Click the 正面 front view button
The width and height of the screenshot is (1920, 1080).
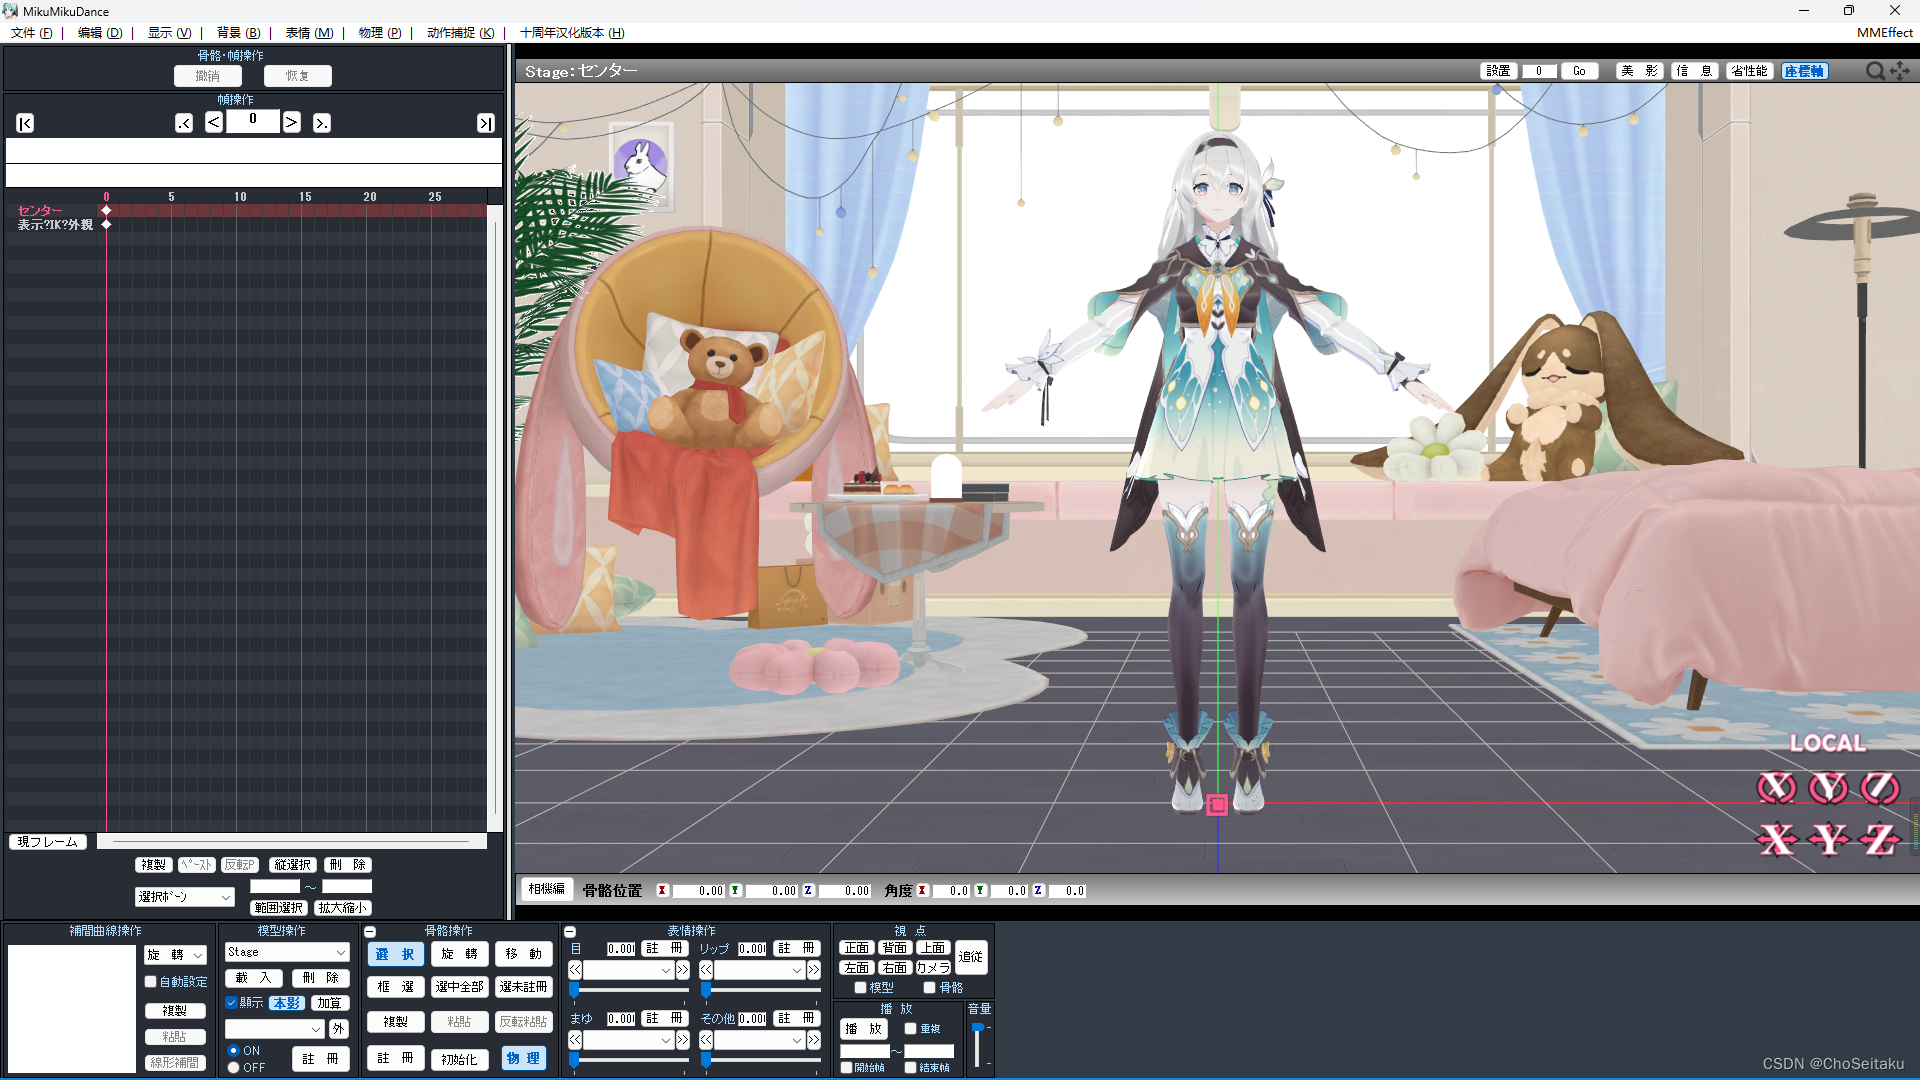tap(857, 948)
